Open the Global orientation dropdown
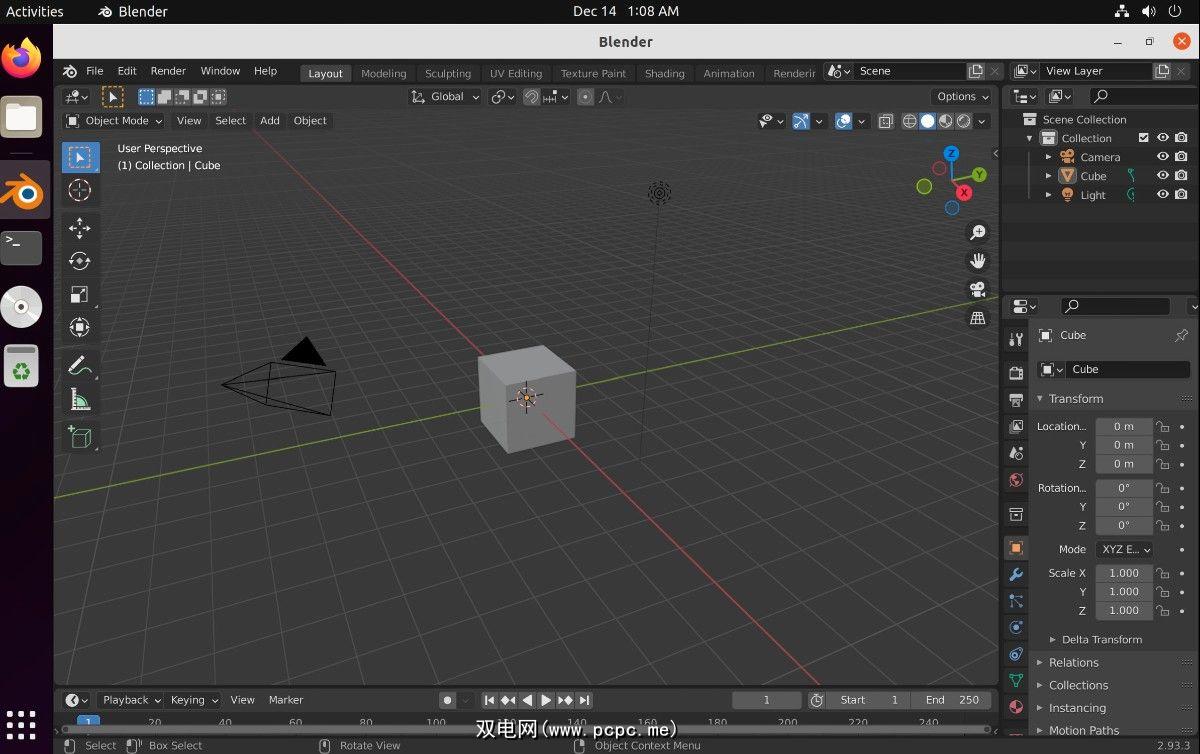Image resolution: width=1200 pixels, height=754 pixels. pyautogui.click(x=446, y=97)
